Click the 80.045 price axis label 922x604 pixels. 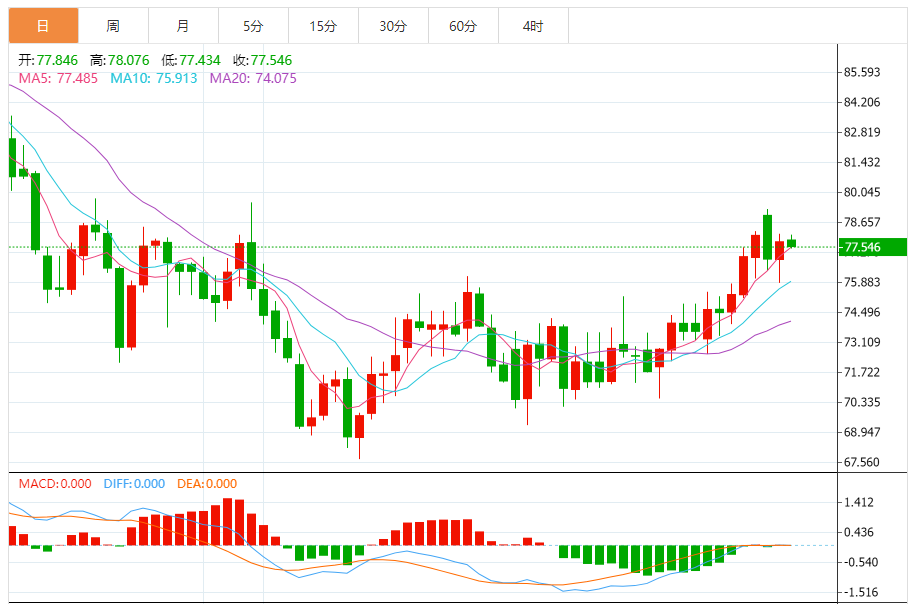coord(862,192)
